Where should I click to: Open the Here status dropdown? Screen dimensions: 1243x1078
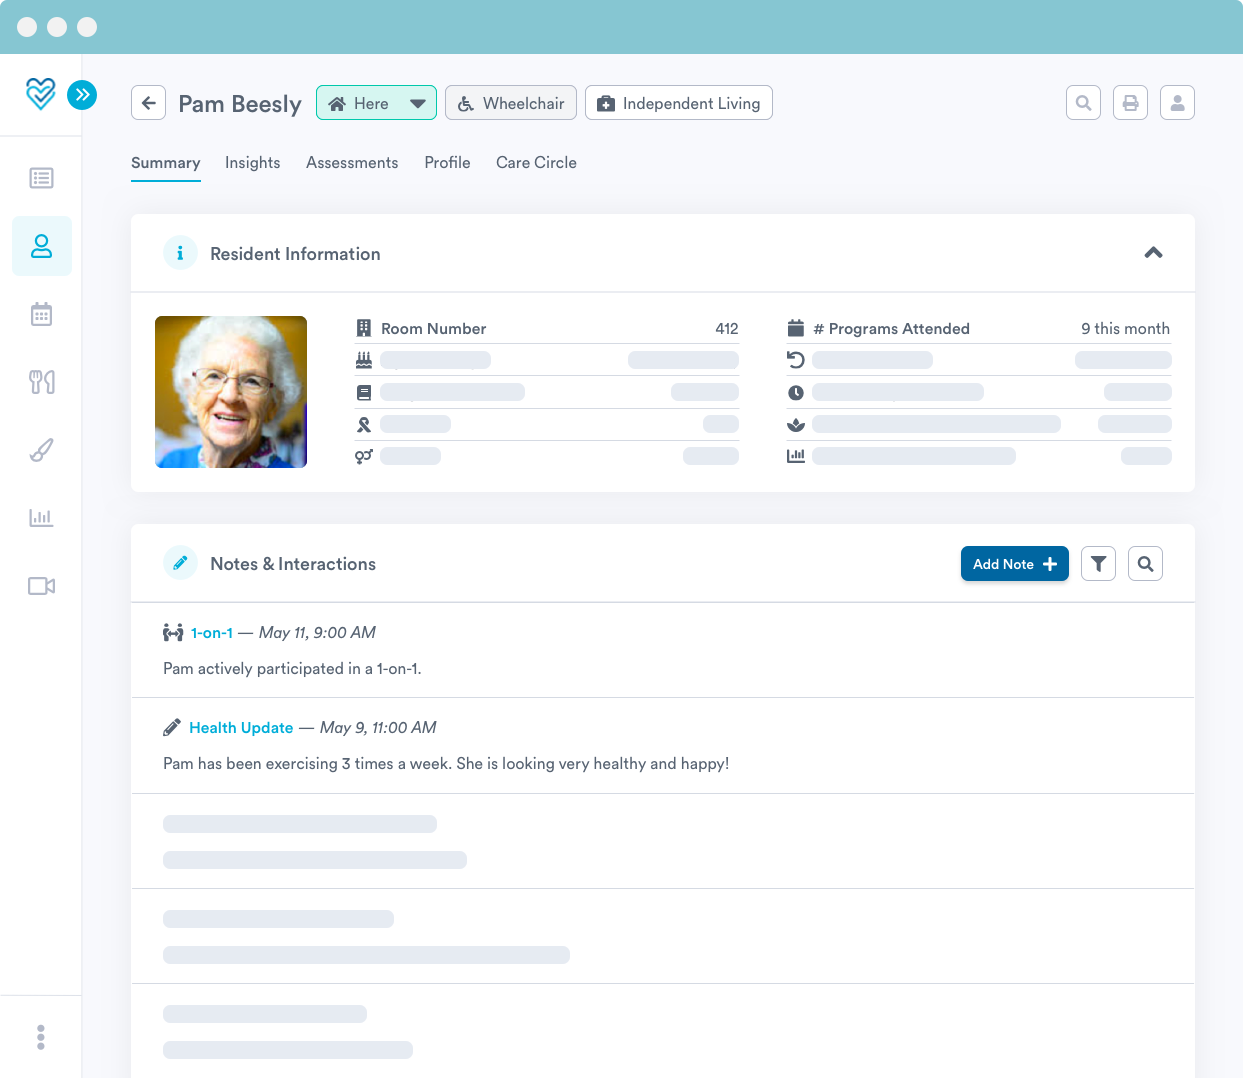(376, 103)
